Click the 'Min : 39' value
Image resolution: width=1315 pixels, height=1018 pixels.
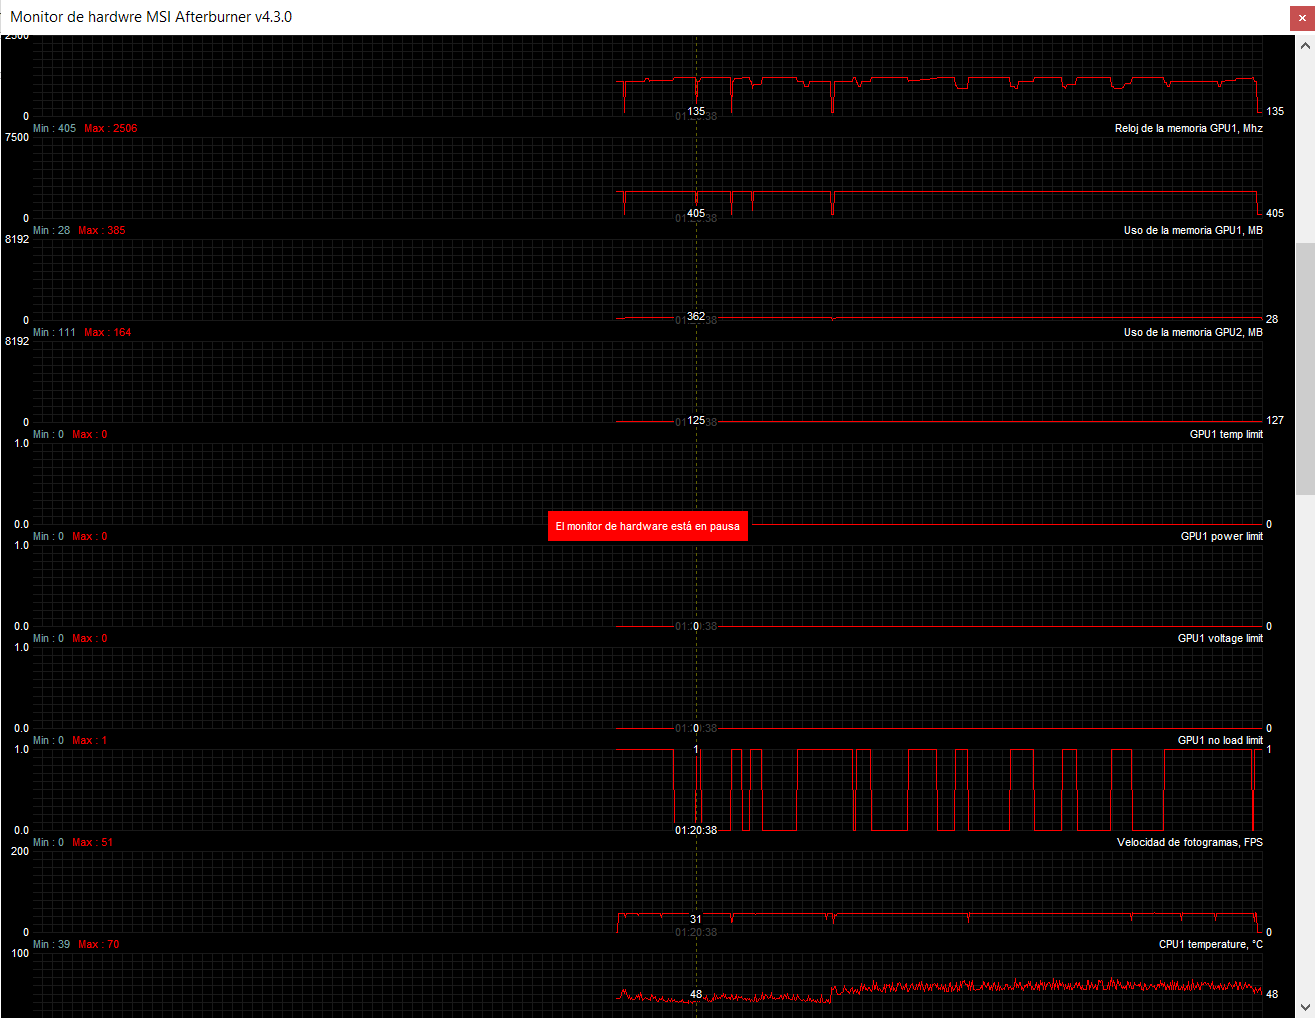coord(51,944)
